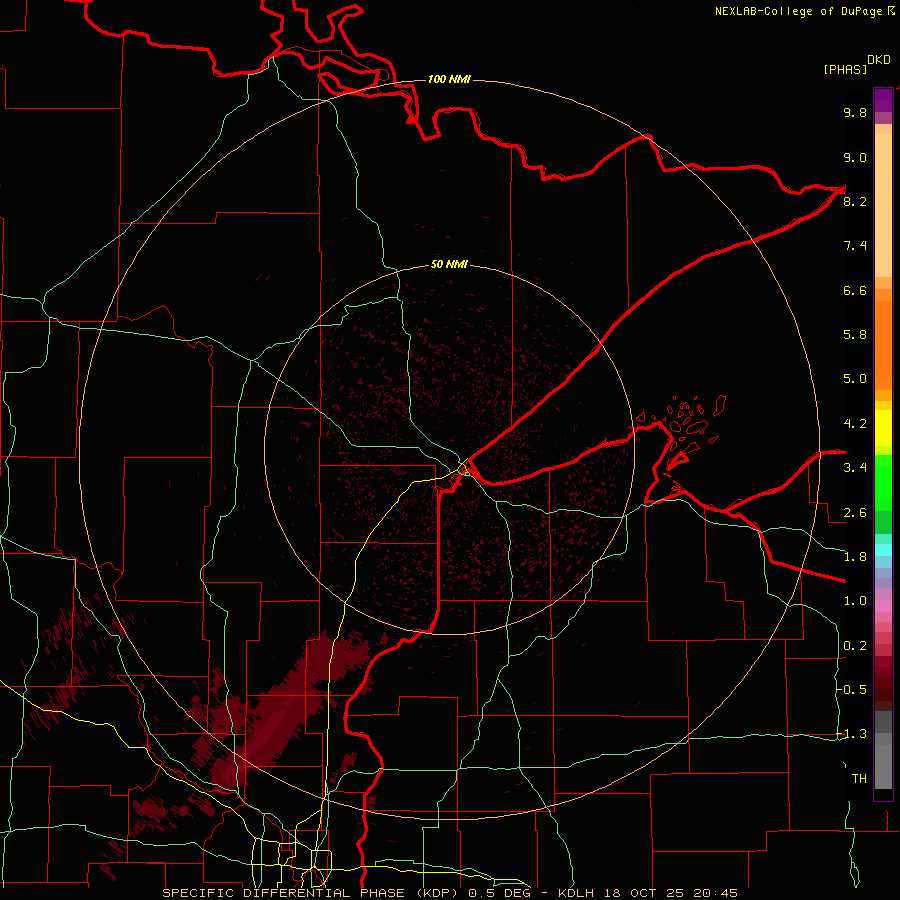Click the 3.4 scale value
The image size is (900, 900).
tap(855, 468)
